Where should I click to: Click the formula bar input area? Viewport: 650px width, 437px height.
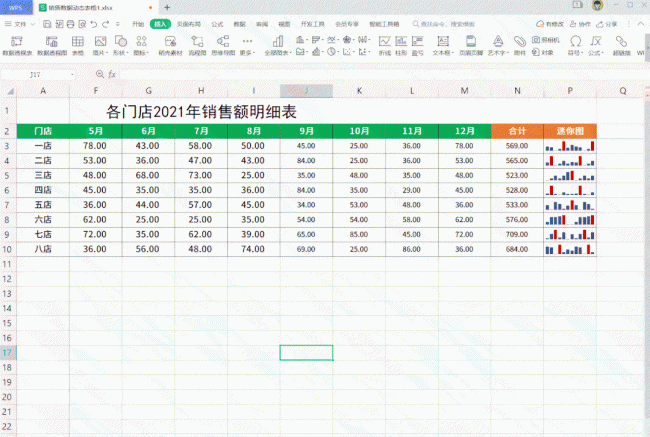tap(381, 75)
